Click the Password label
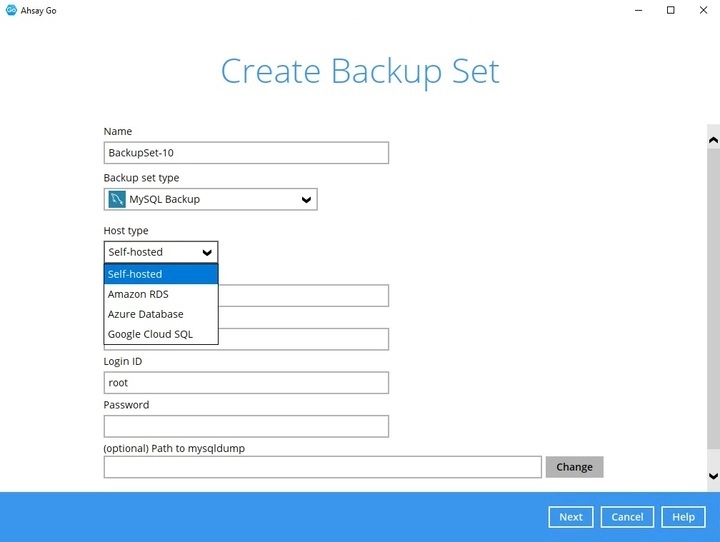This screenshot has width=720, height=542. 126,405
